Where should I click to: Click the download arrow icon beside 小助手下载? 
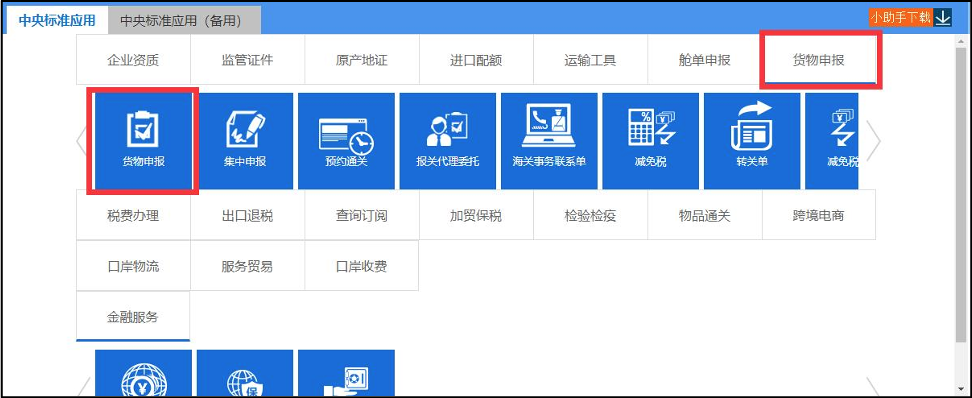(x=943, y=17)
